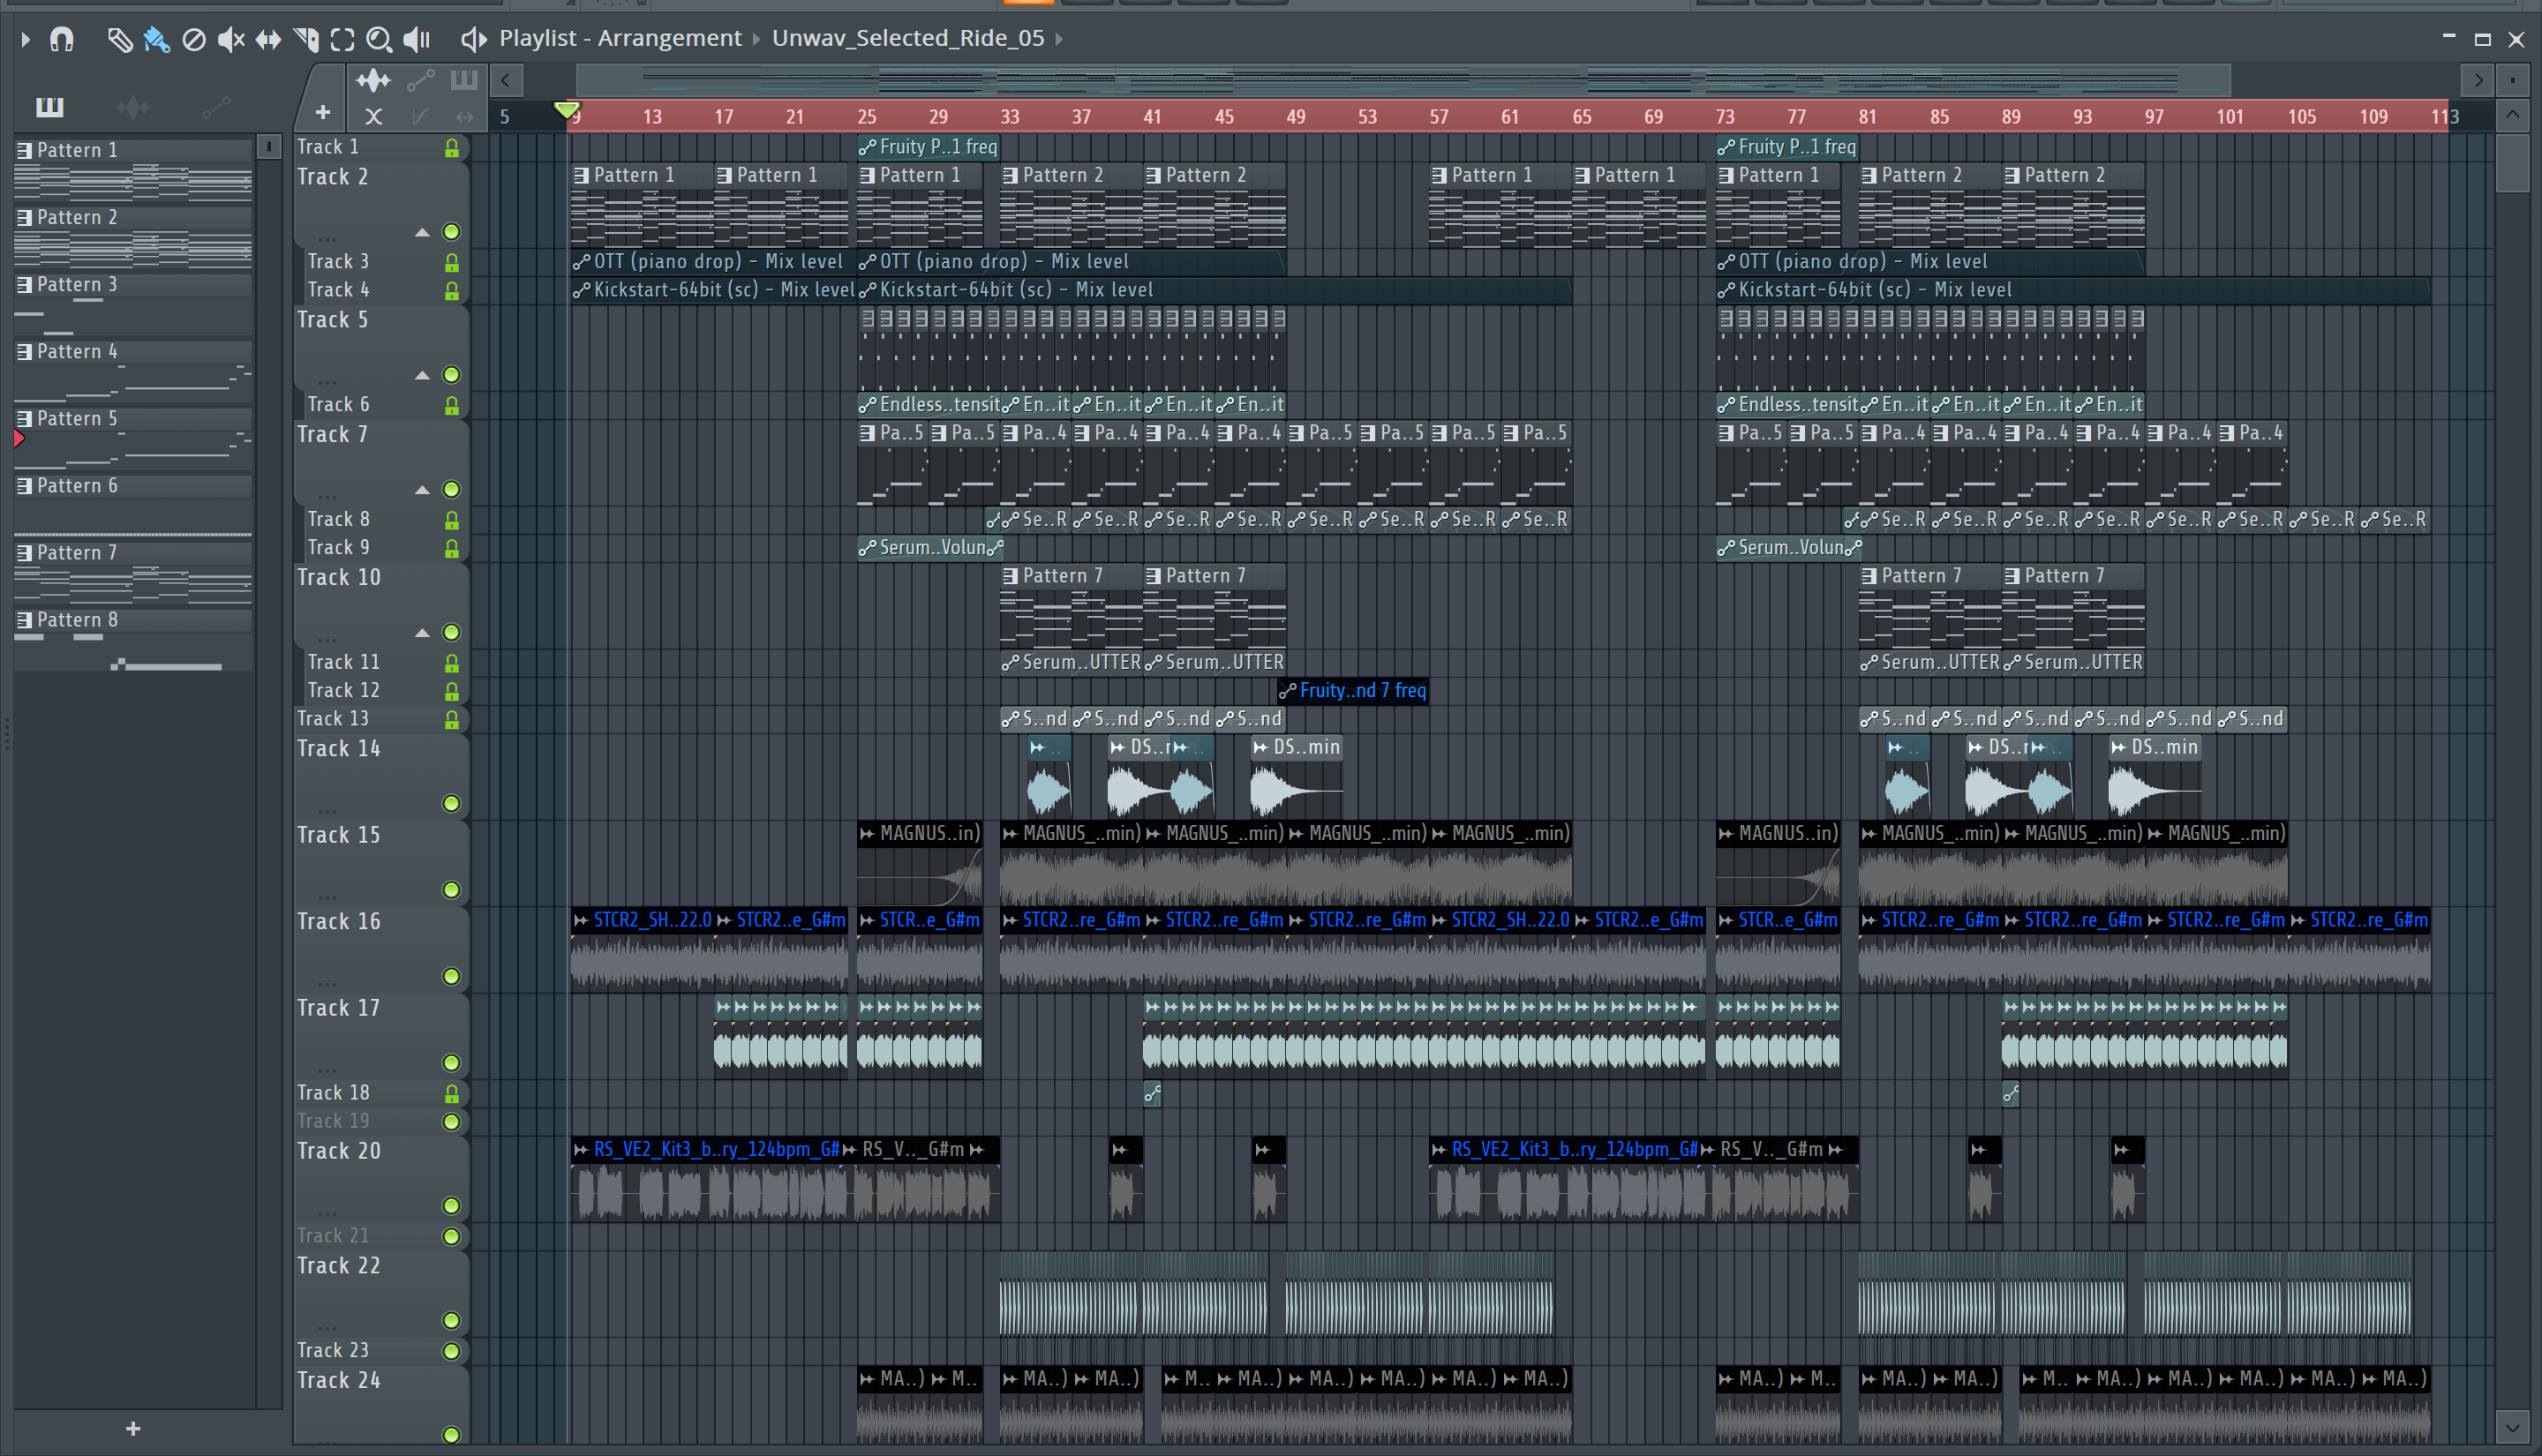This screenshot has height=1456, width=2542.
Task: Select the Draw pencil tool
Action: 119,39
